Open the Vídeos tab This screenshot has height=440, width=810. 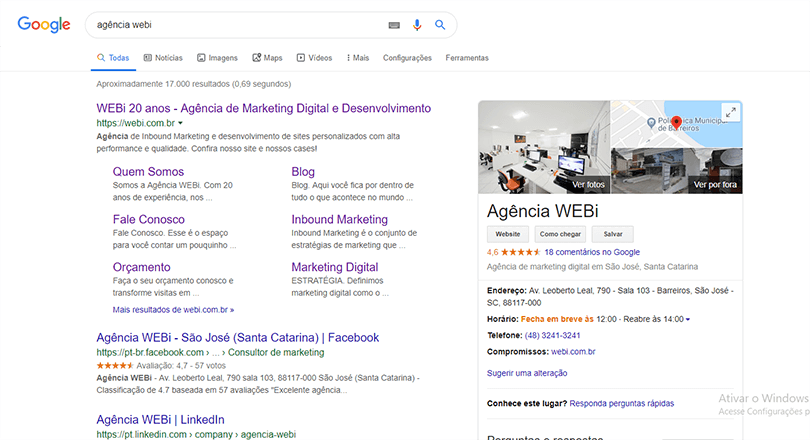coord(314,58)
